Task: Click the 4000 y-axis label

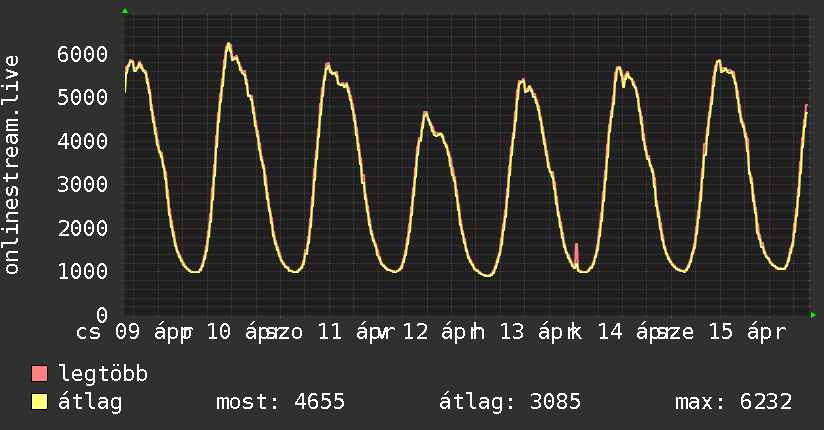Action: 83,141
